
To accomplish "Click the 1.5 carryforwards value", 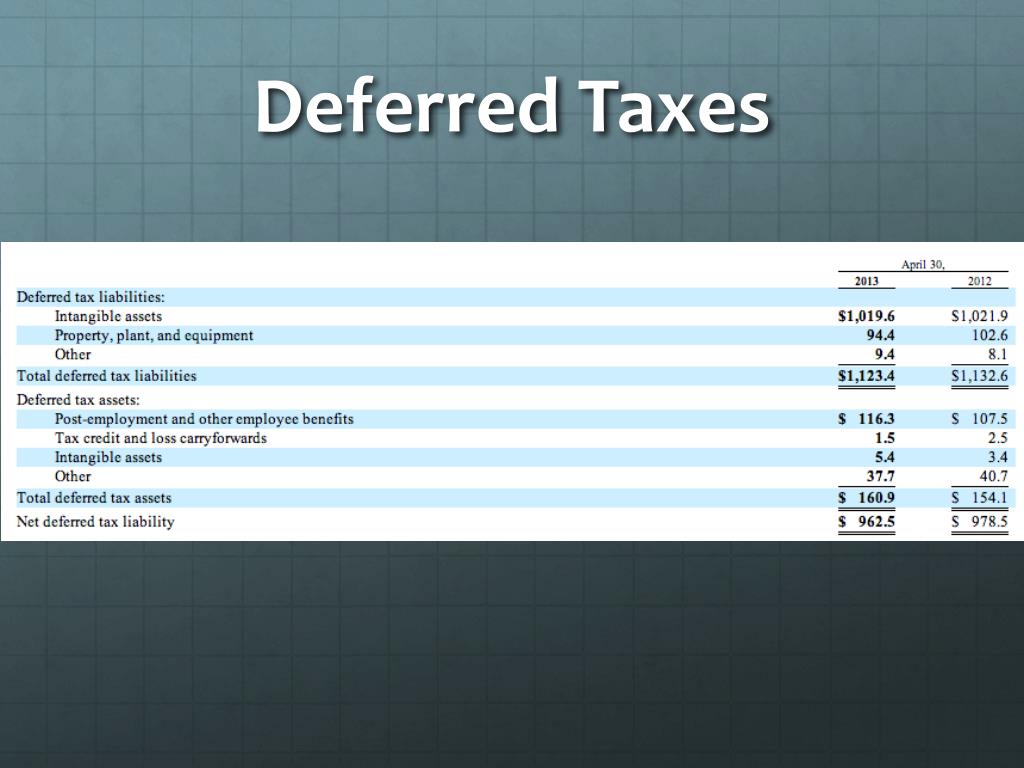I will (x=885, y=438).
